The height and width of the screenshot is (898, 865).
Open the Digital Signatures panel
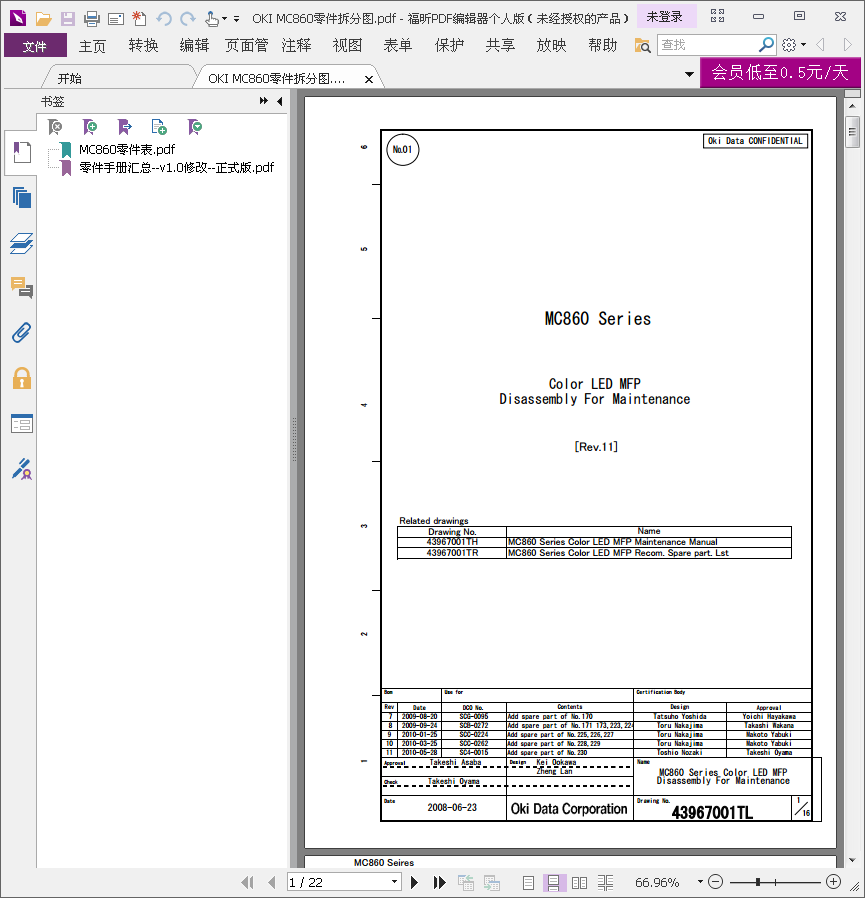(22, 469)
